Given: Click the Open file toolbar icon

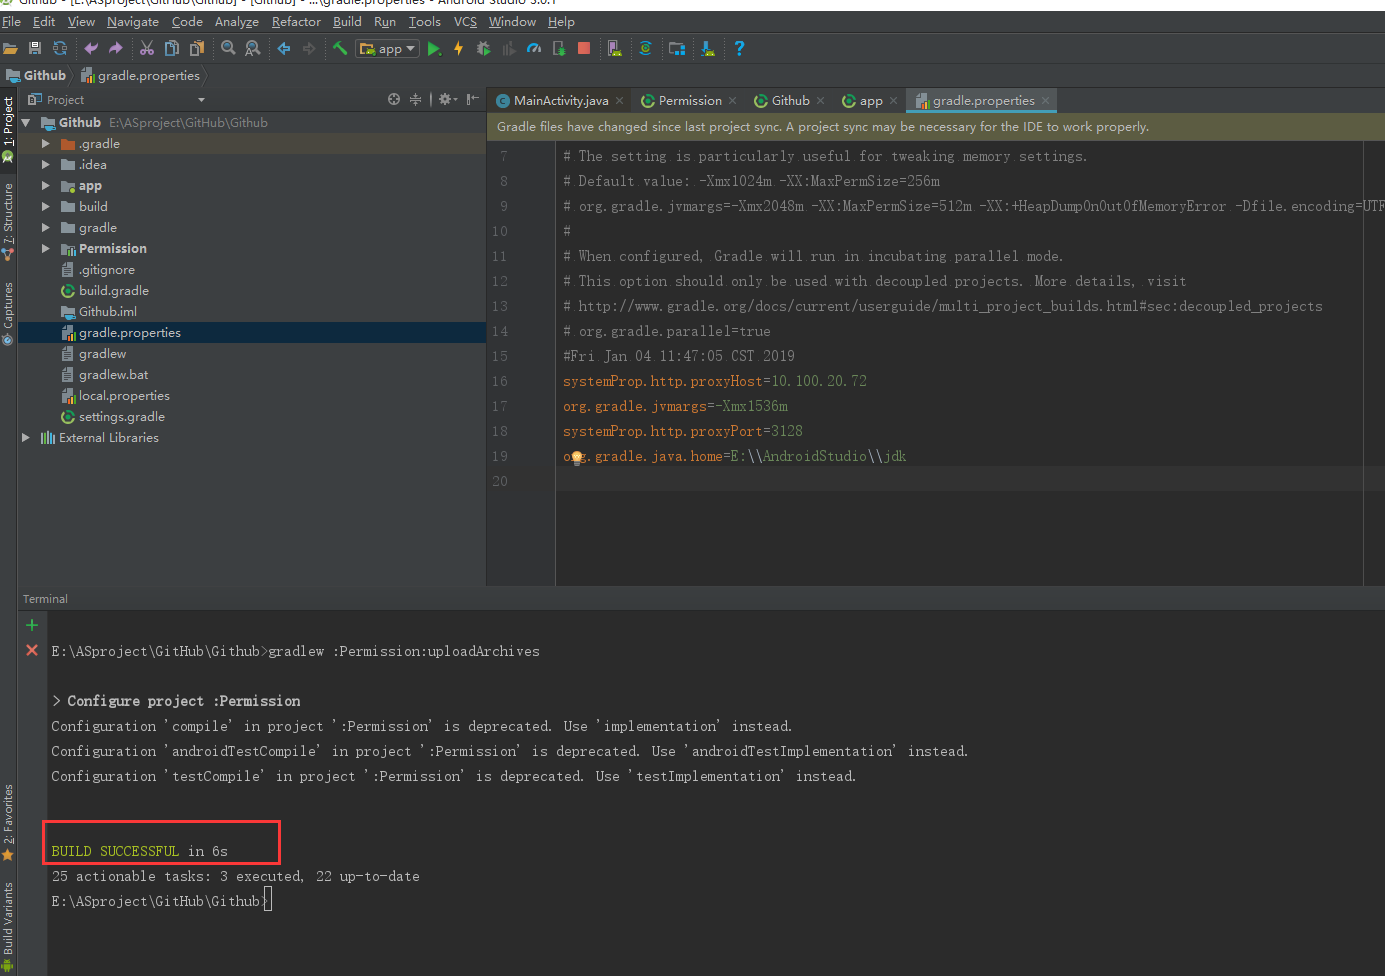Looking at the screenshot, I should point(10,48).
